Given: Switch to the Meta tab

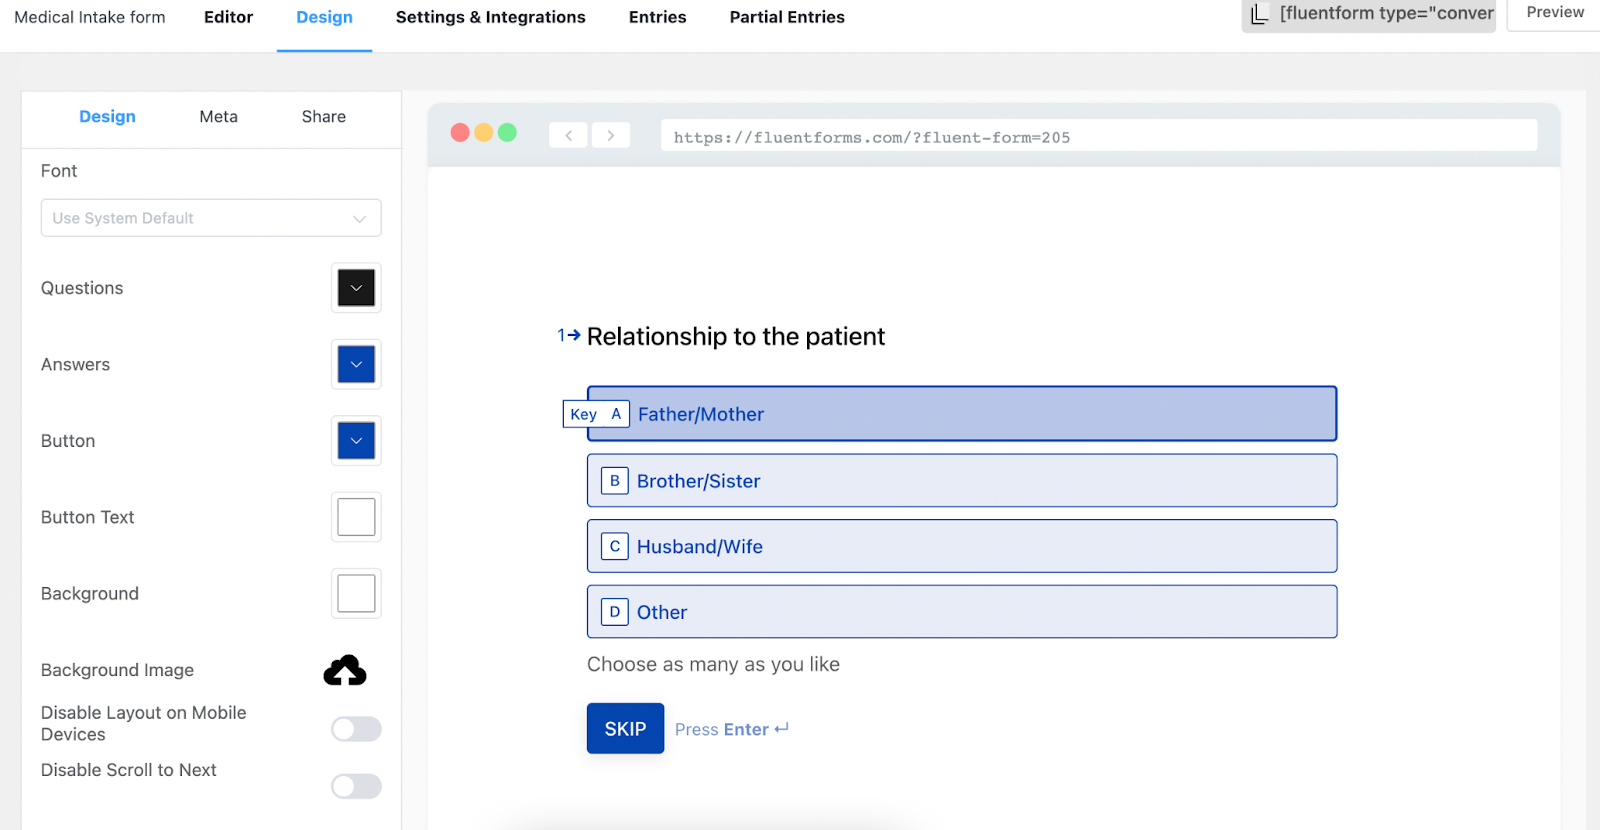Looking at the screenshot, I should [218, 117].
